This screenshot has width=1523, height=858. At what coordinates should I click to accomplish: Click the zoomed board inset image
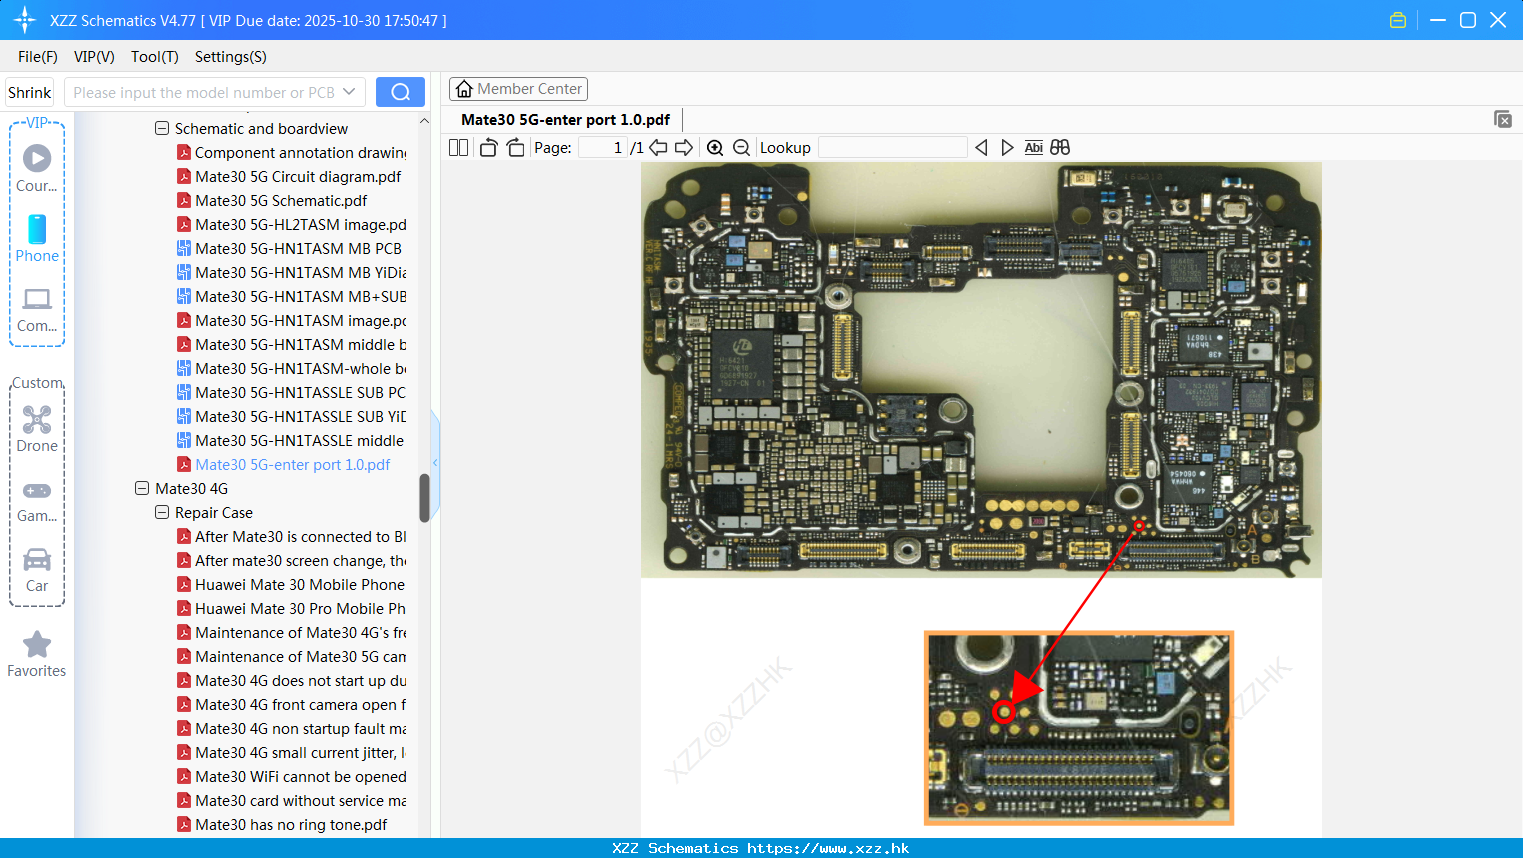[x=1079, y=728]
